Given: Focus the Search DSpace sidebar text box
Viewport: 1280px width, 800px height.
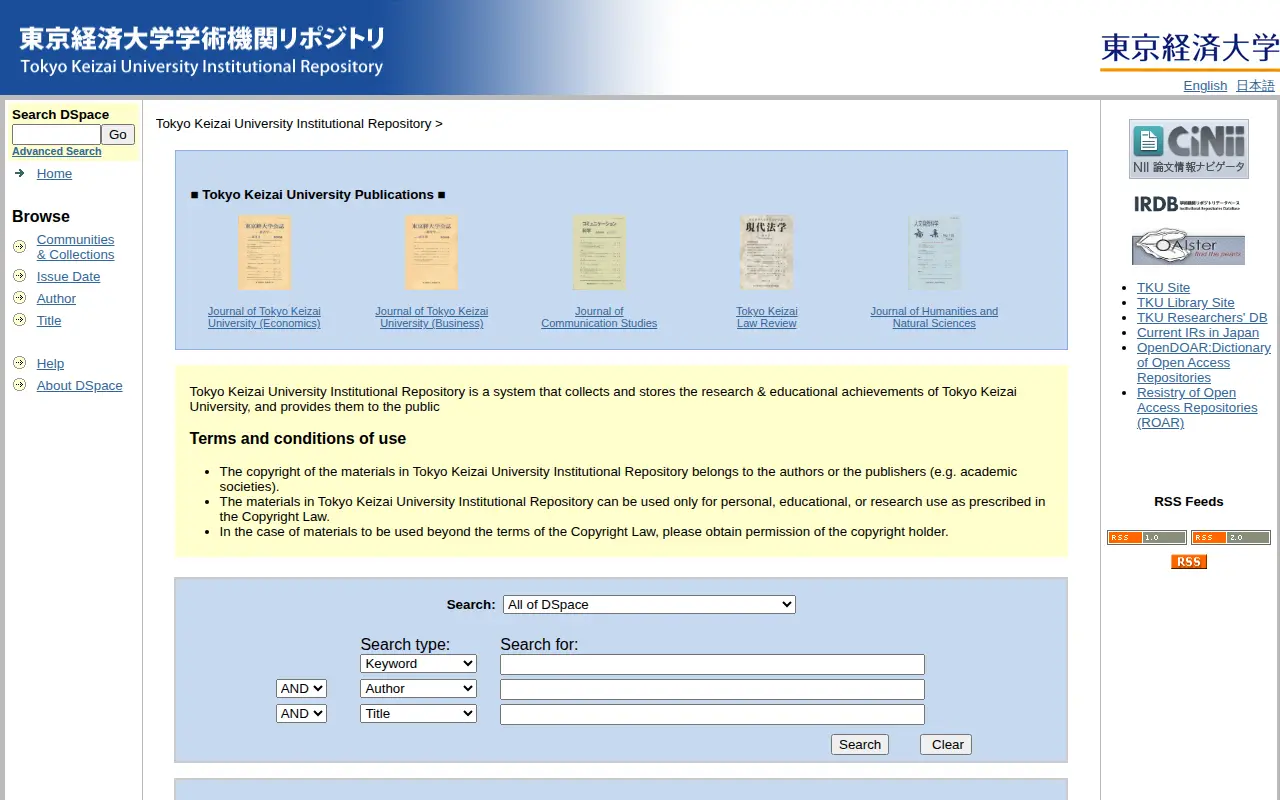Looking at the screenshot, I should pos(56,134).
